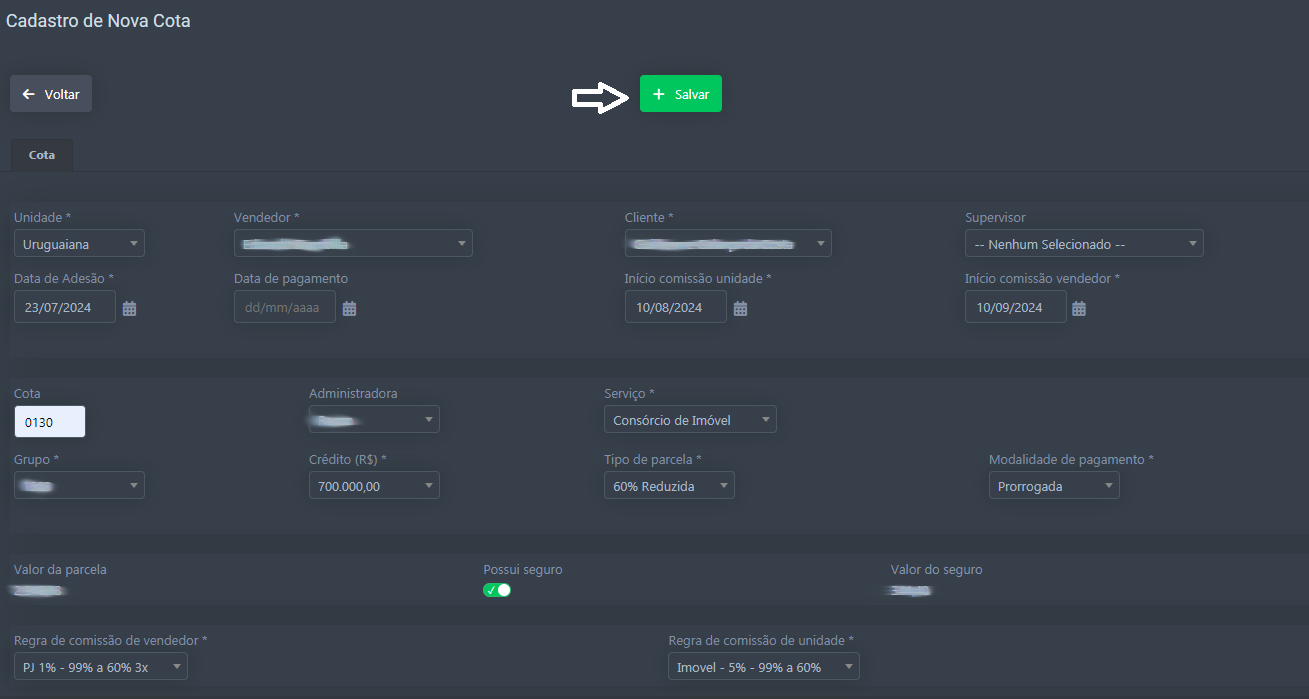The image size is (1309, 699).
Task: Go back using the Voltar button
Action: [51, 94]
